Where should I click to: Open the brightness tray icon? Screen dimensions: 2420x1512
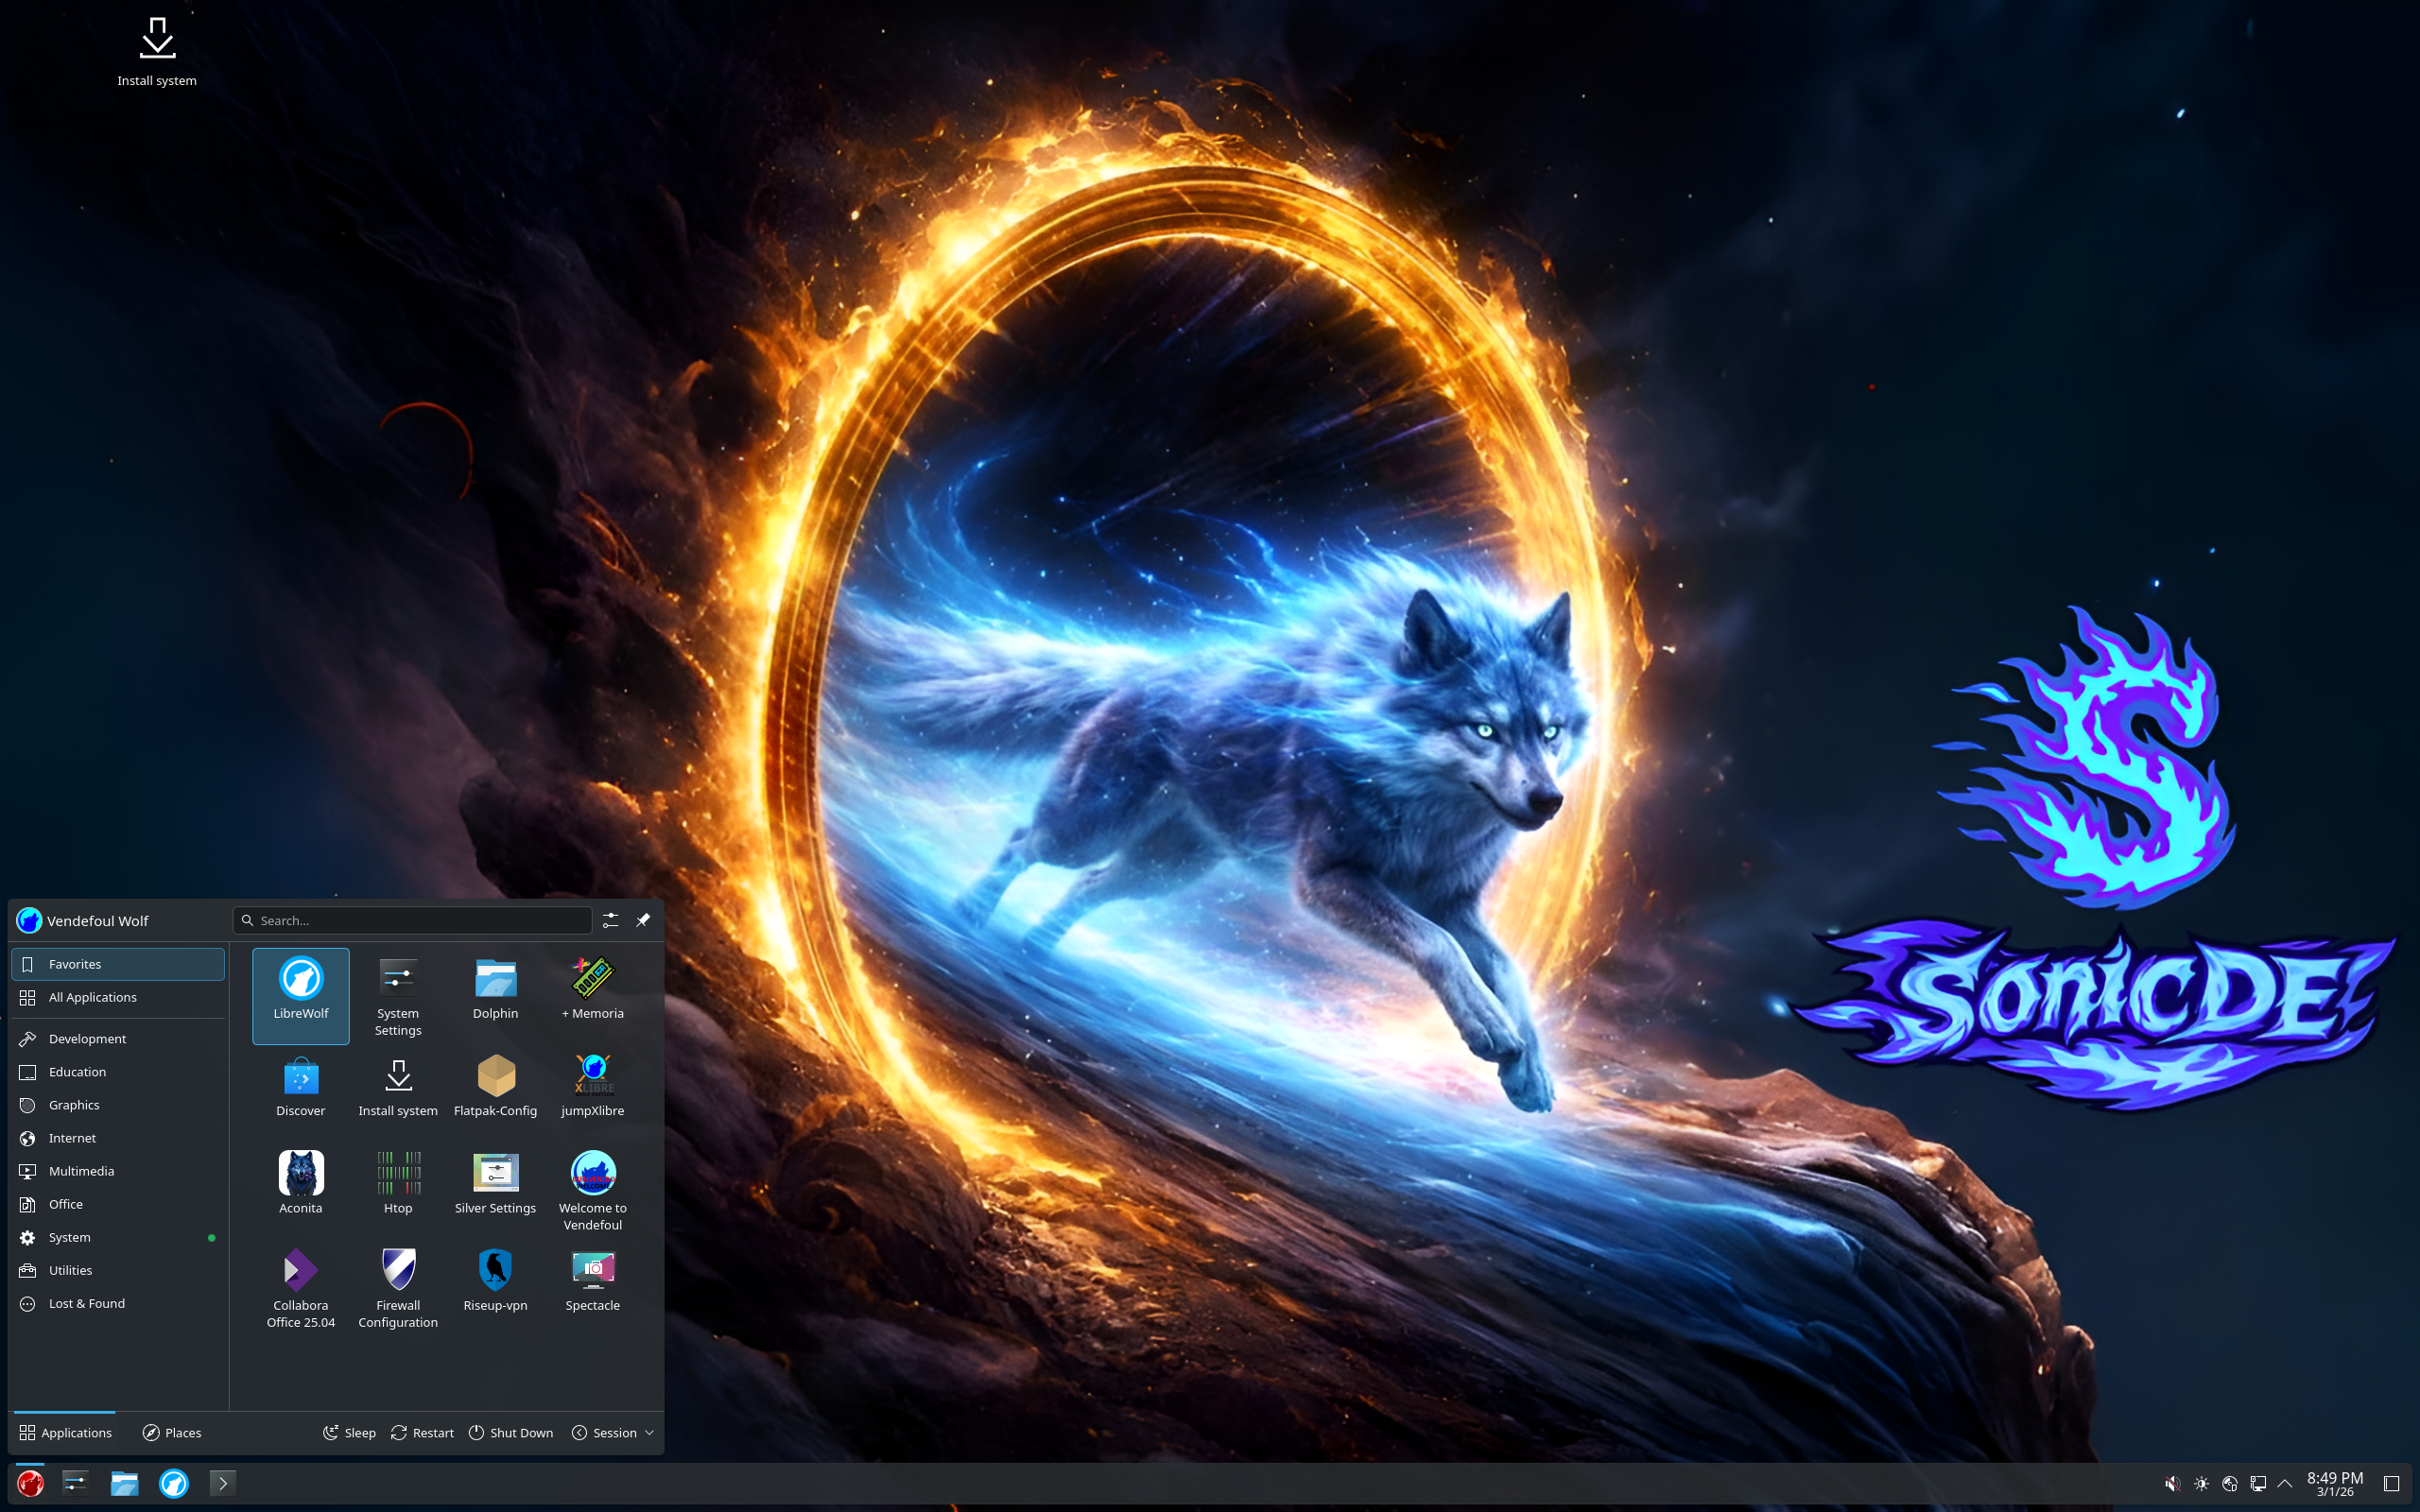[2201, 1483]
